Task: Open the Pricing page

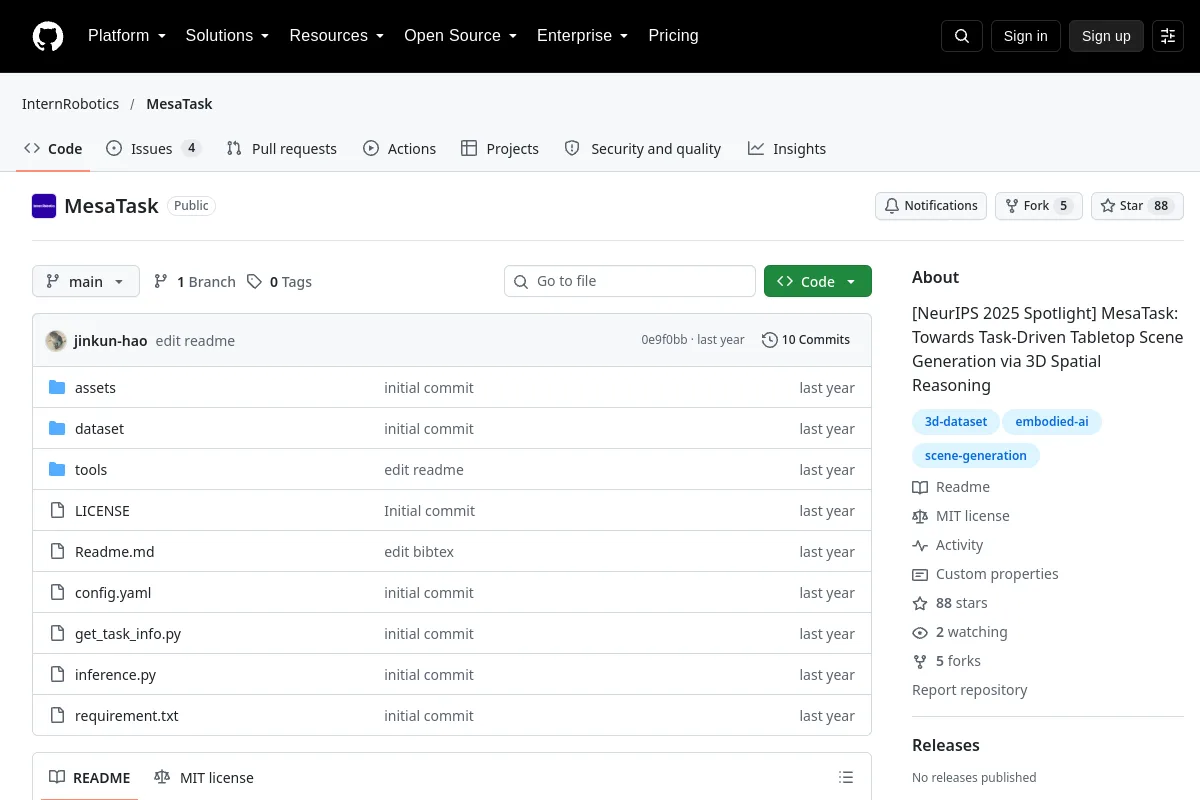Action: 673,36
